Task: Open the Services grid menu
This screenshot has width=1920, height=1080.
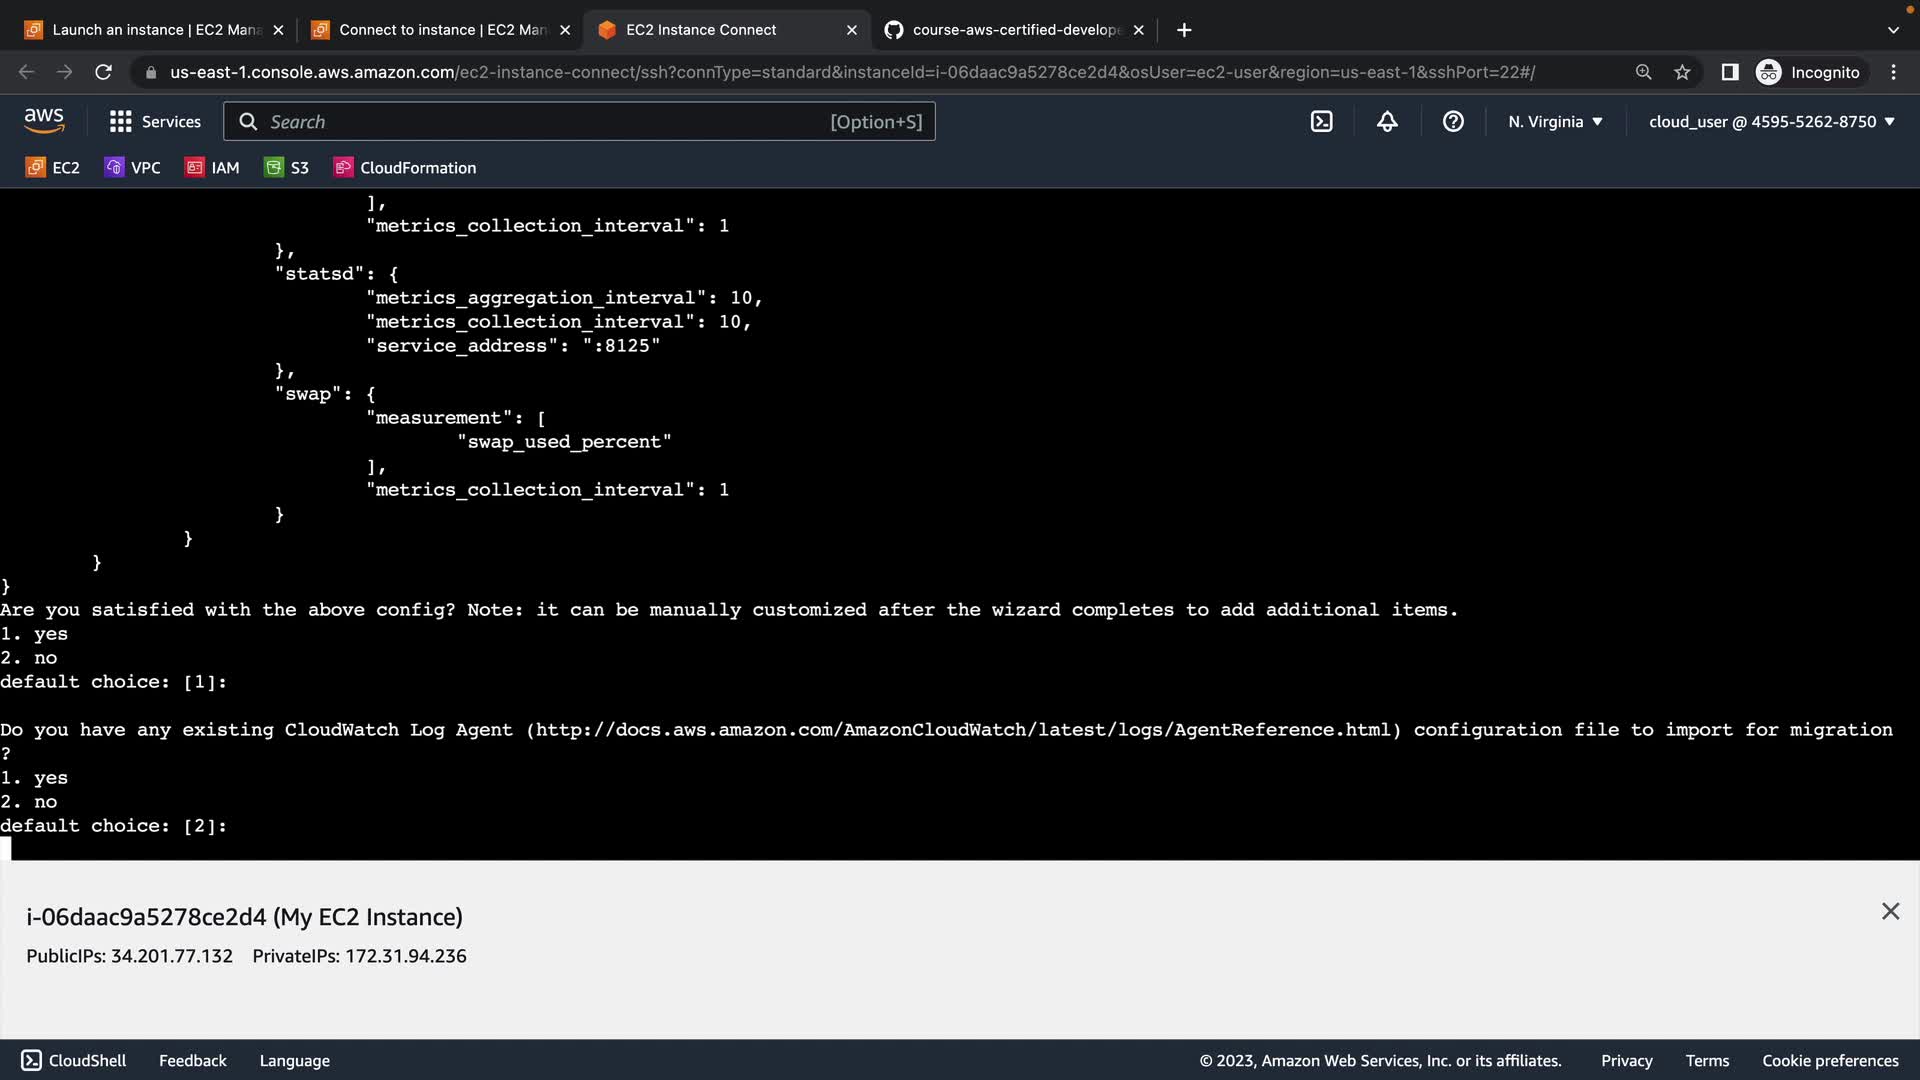Action: pyautogui.click(x=154, y=122)
